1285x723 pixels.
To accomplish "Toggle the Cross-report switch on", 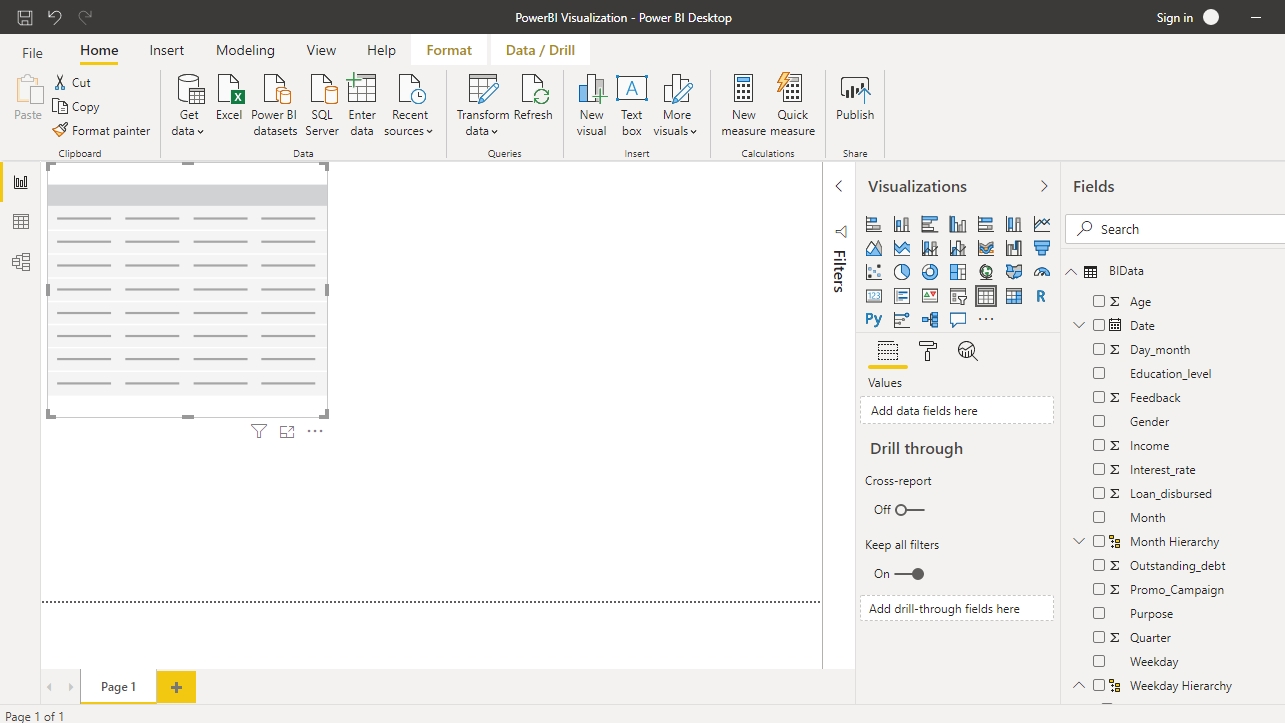I will (x=909, y=510).
